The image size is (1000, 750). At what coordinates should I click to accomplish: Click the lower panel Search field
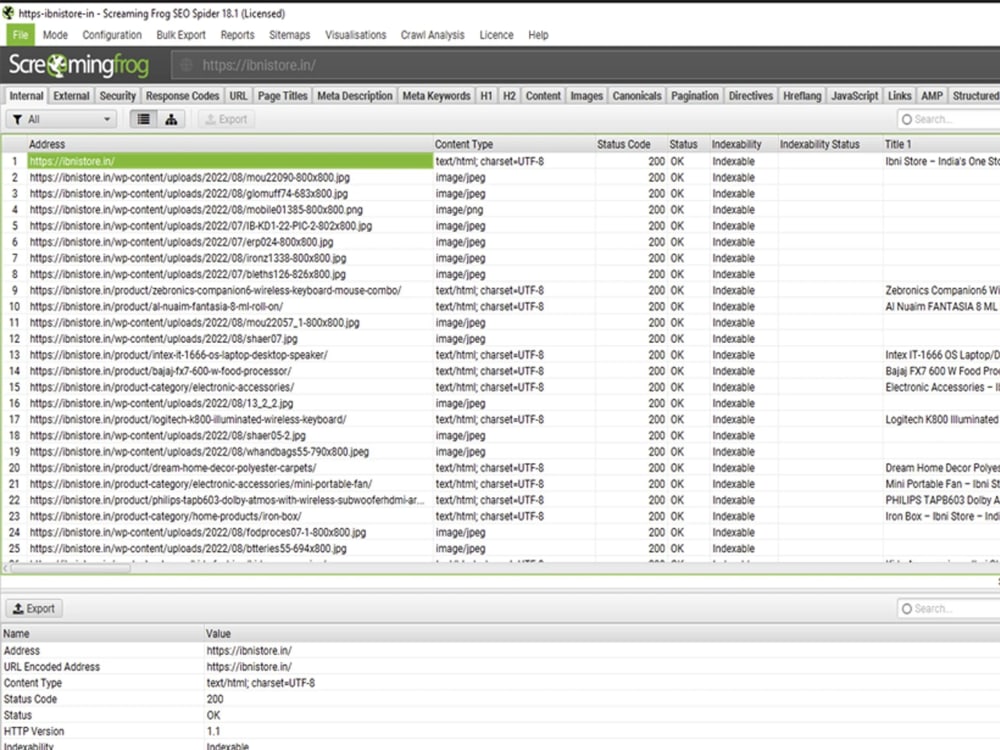click(949, 608)
